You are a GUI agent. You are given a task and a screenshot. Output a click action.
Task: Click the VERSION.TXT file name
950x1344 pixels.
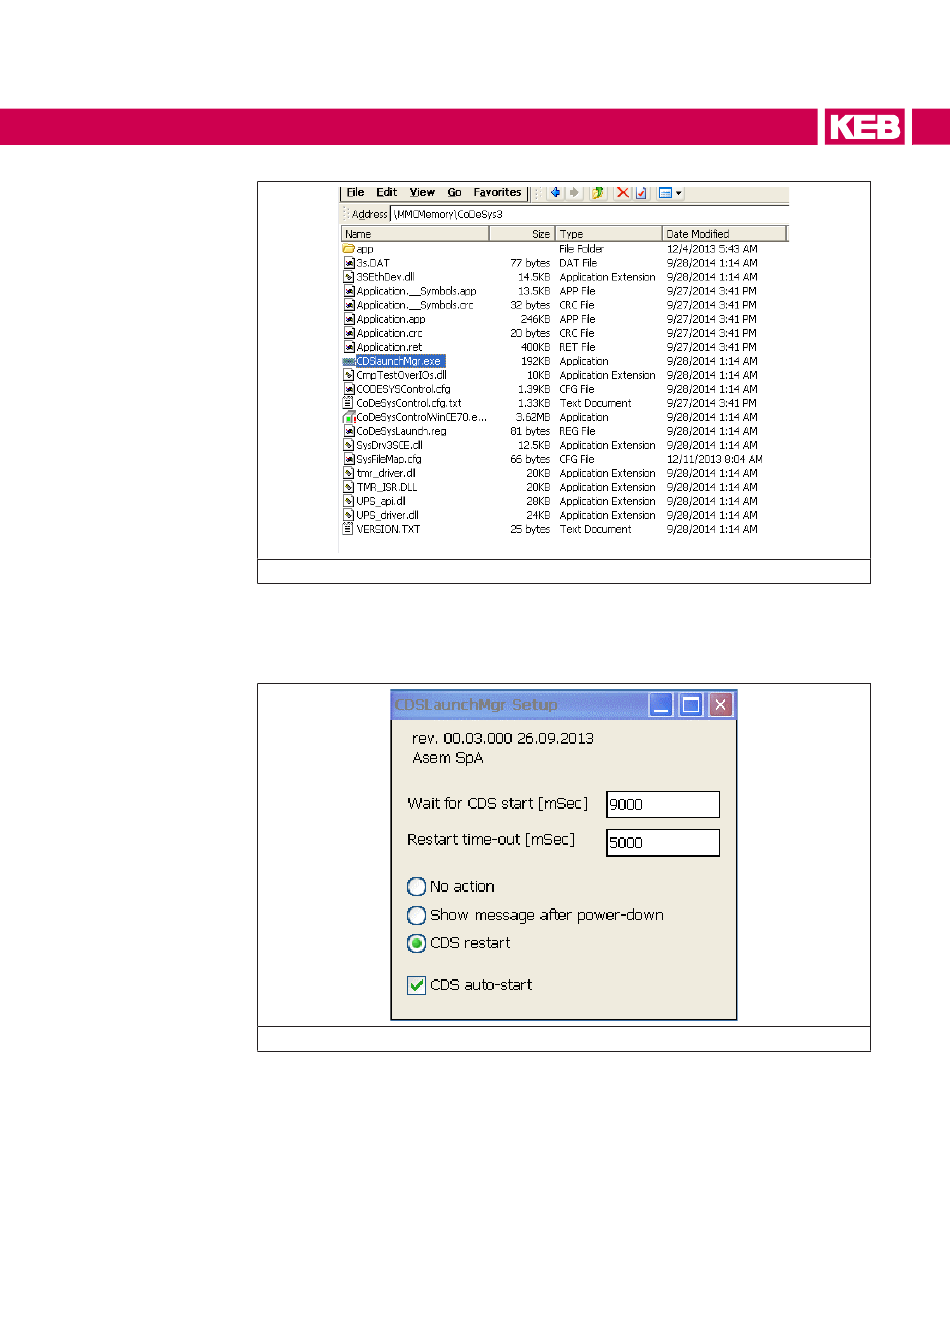(388, 529)
